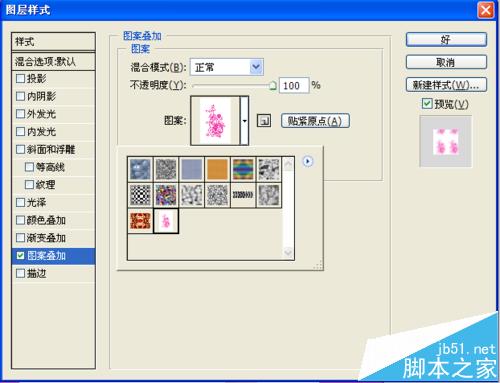Enable the 纹理 texture checkbox

(29, 185)
